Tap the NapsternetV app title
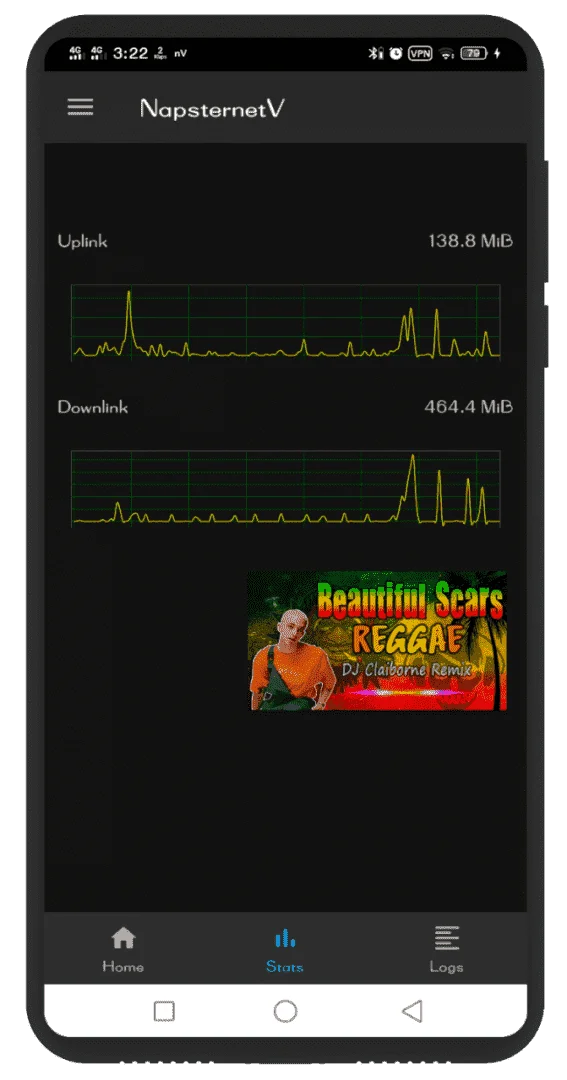 pos(212,108)
